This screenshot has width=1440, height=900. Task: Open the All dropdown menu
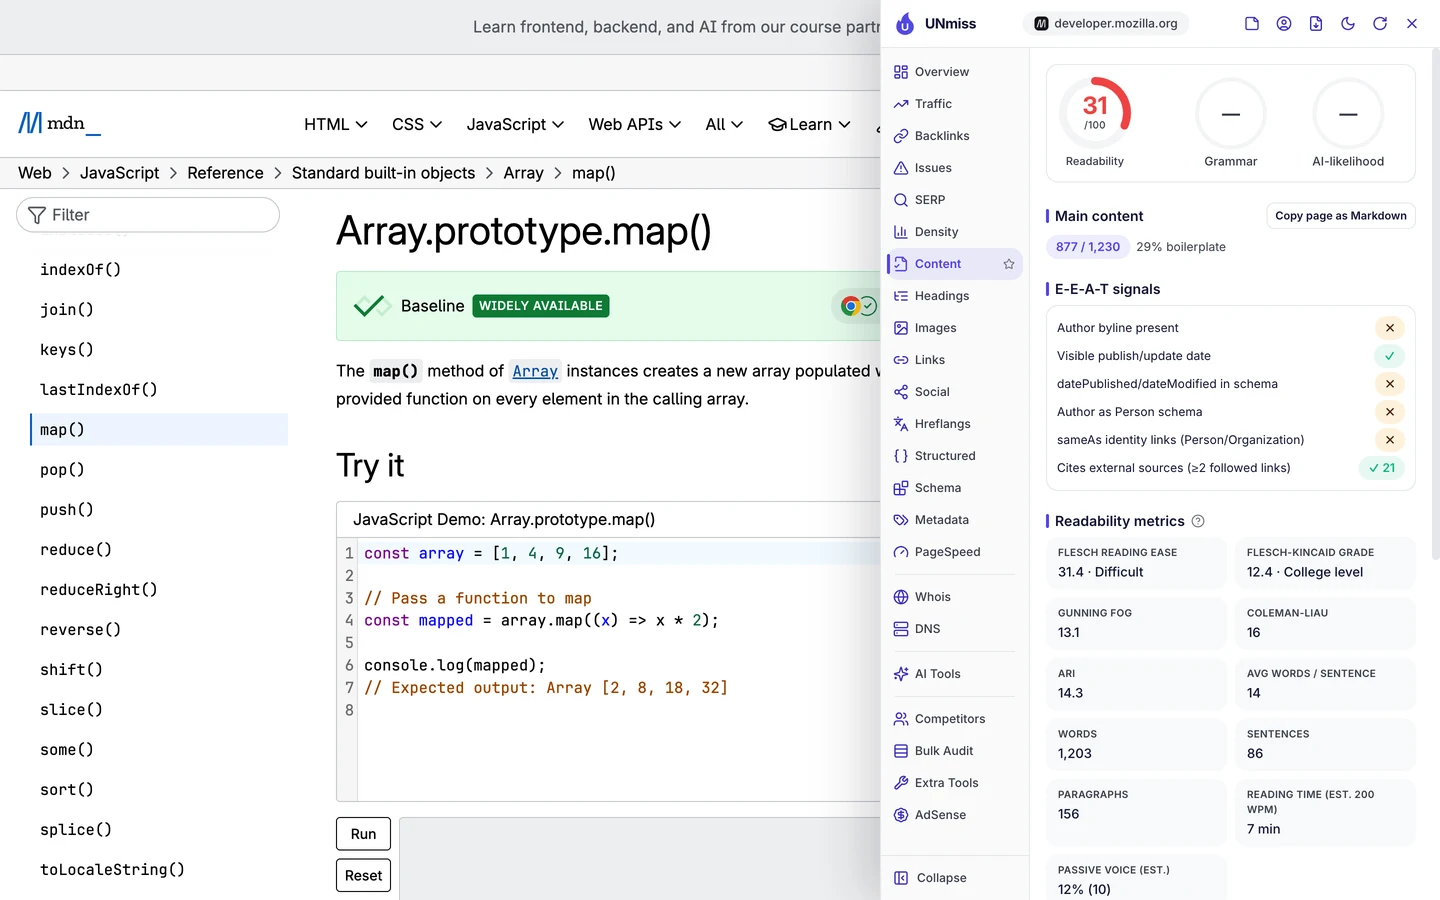[724, 124]
